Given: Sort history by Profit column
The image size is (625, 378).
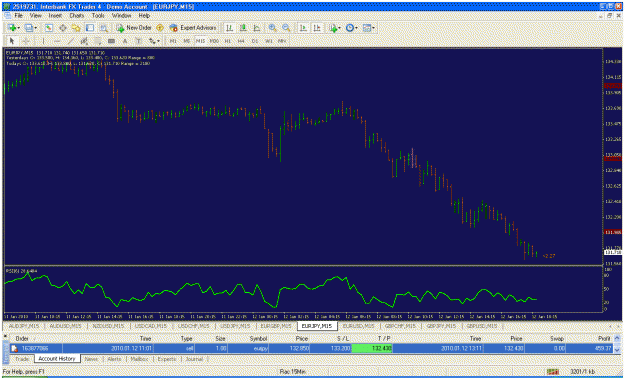Looking at the screenshot, I should pos(604,338).
